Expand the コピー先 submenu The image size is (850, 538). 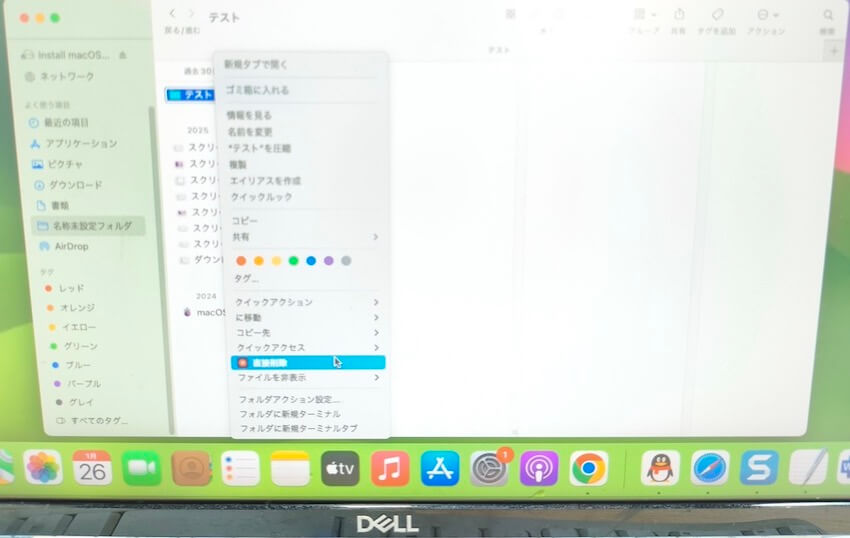[305, 332]
